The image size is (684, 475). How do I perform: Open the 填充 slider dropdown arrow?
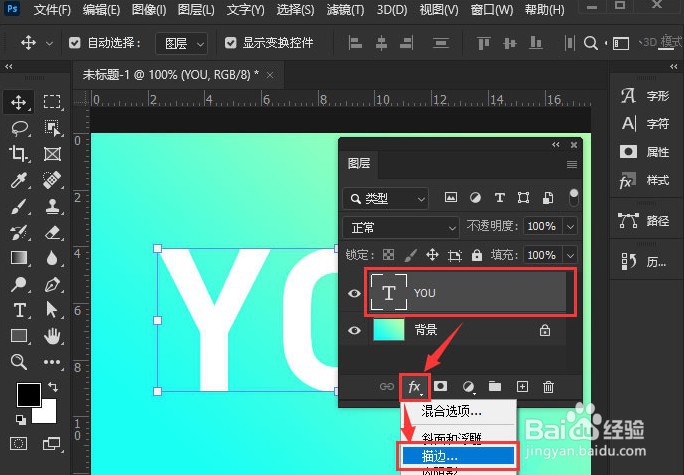(571, 255)
